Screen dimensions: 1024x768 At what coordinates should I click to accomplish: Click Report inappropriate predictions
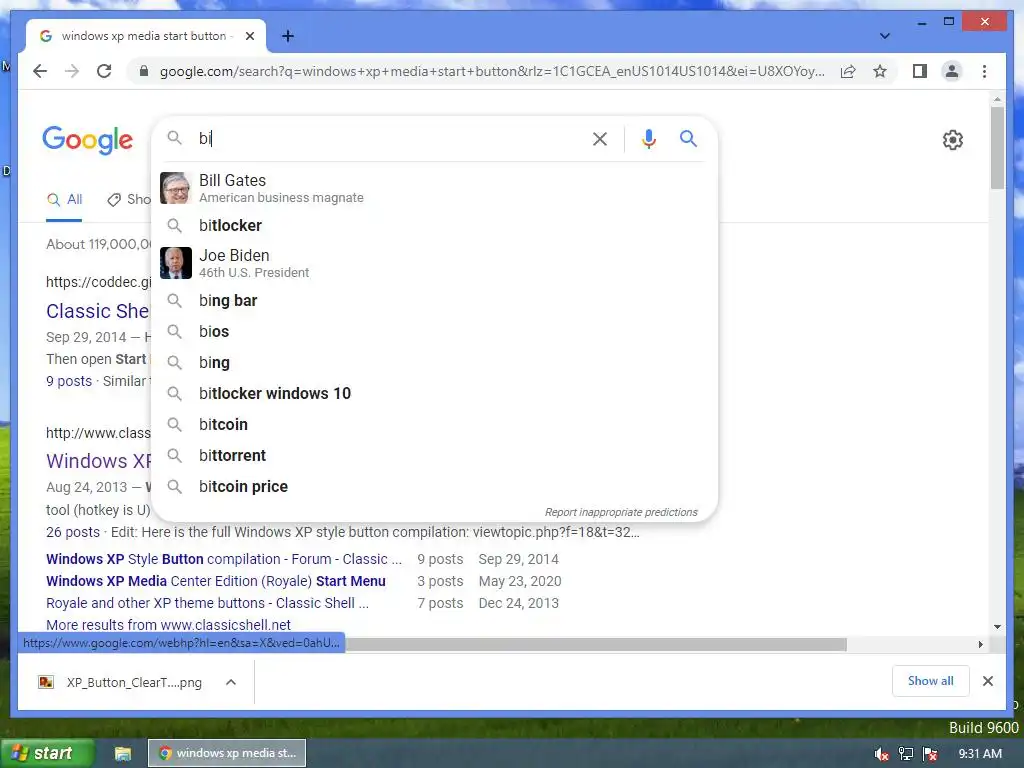(621, 512)
